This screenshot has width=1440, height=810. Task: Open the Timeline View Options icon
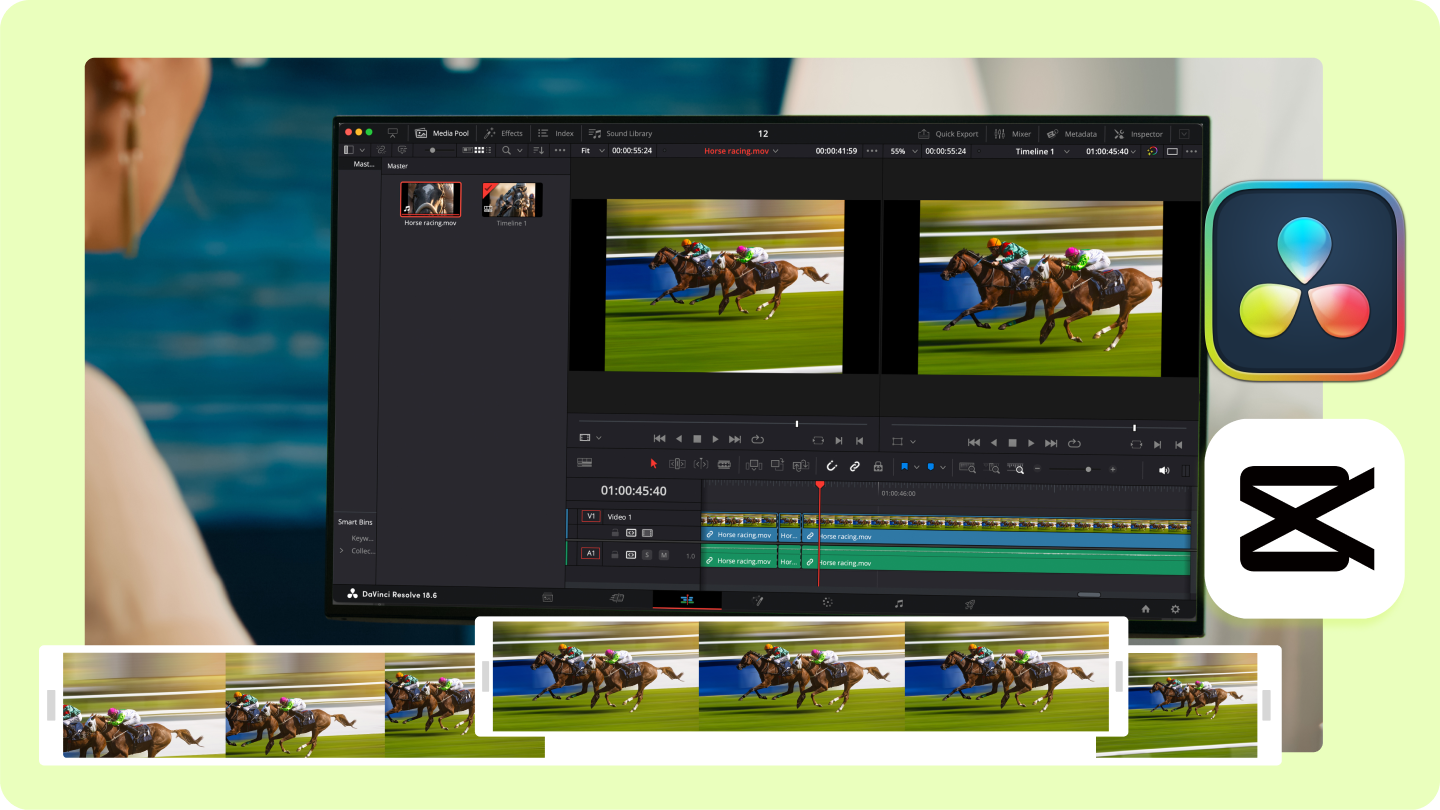pos(585,463)
